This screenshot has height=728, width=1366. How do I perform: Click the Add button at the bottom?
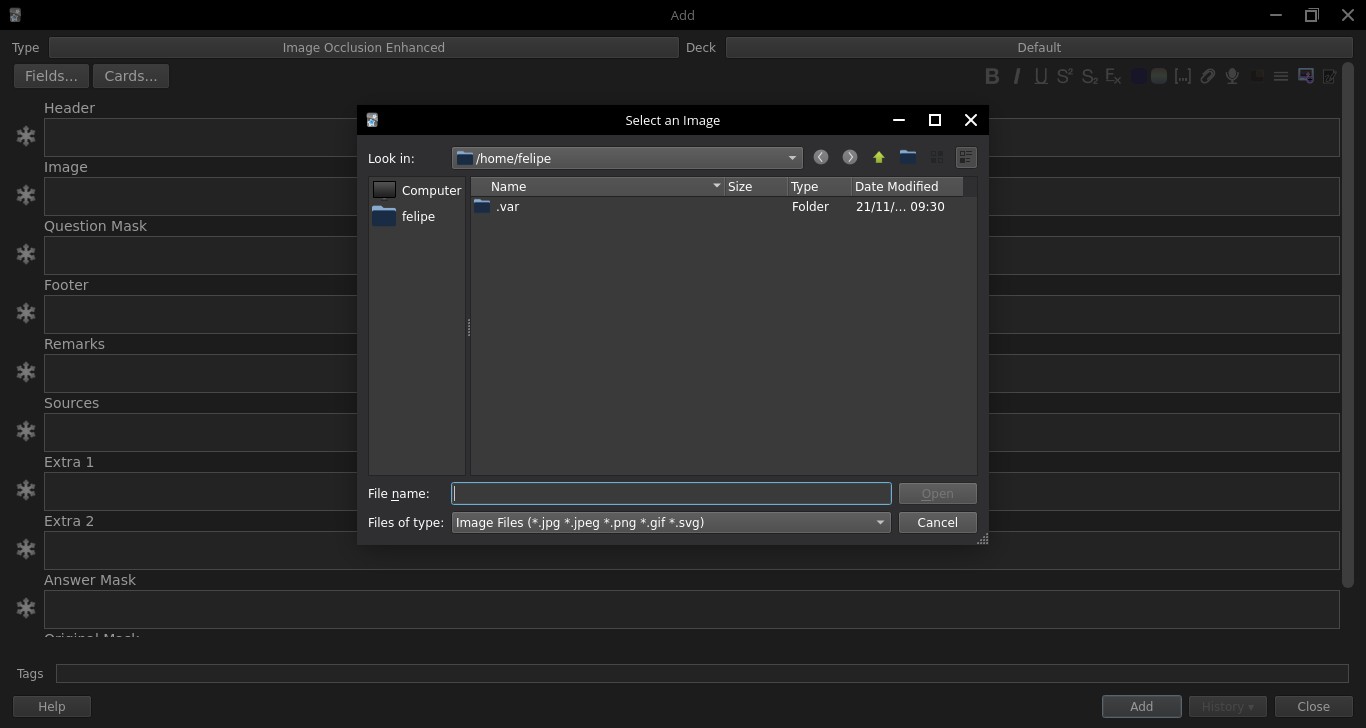[1141, 706]
